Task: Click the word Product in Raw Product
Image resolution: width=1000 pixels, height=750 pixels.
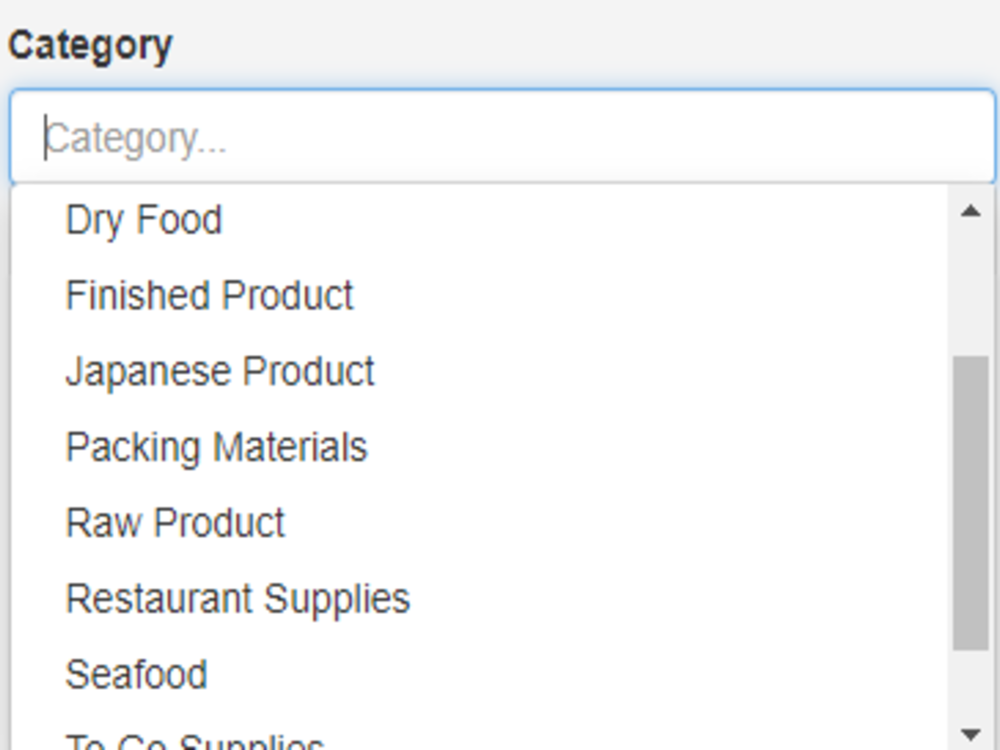Action: tap(219, 523)
